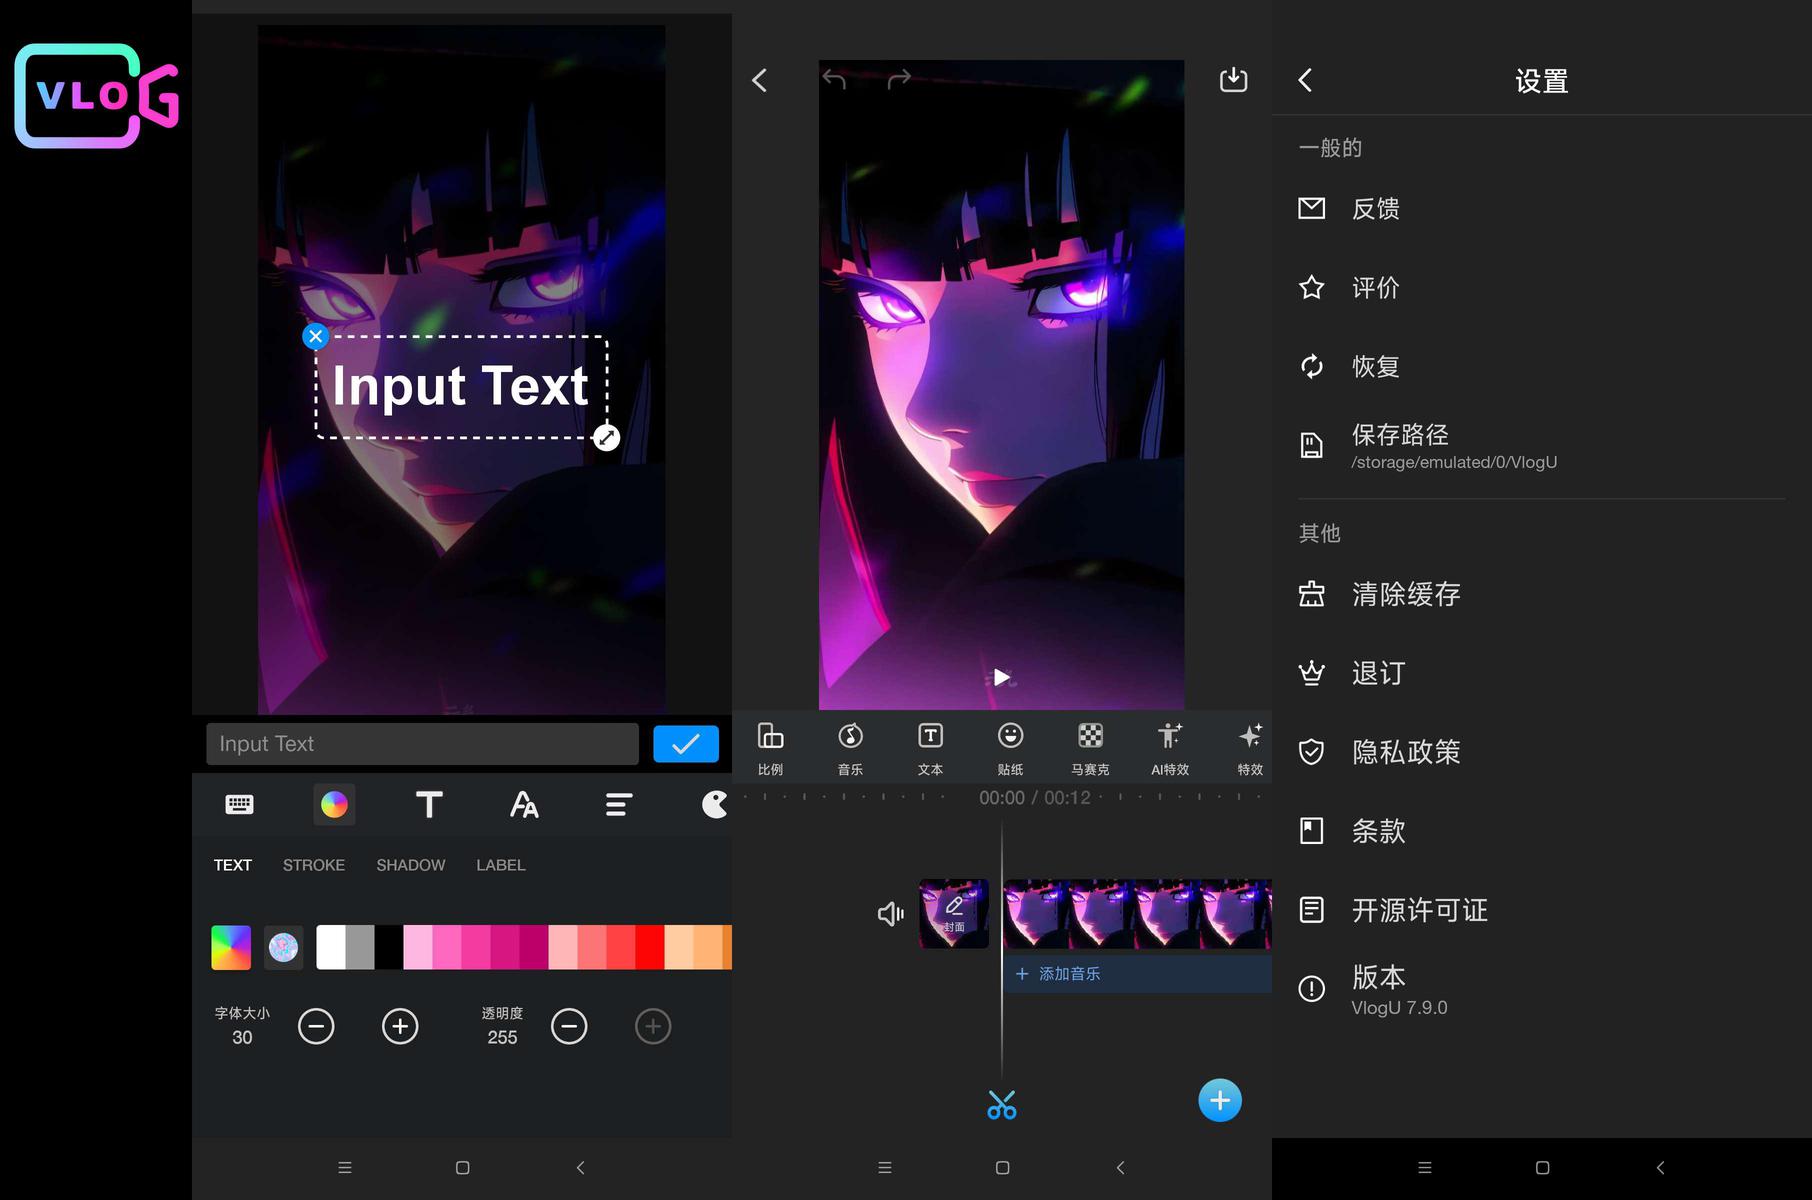Open the AI特效 effects tool
This screenshot has width=1812, height=1200.
click(x=1170, y=748)
